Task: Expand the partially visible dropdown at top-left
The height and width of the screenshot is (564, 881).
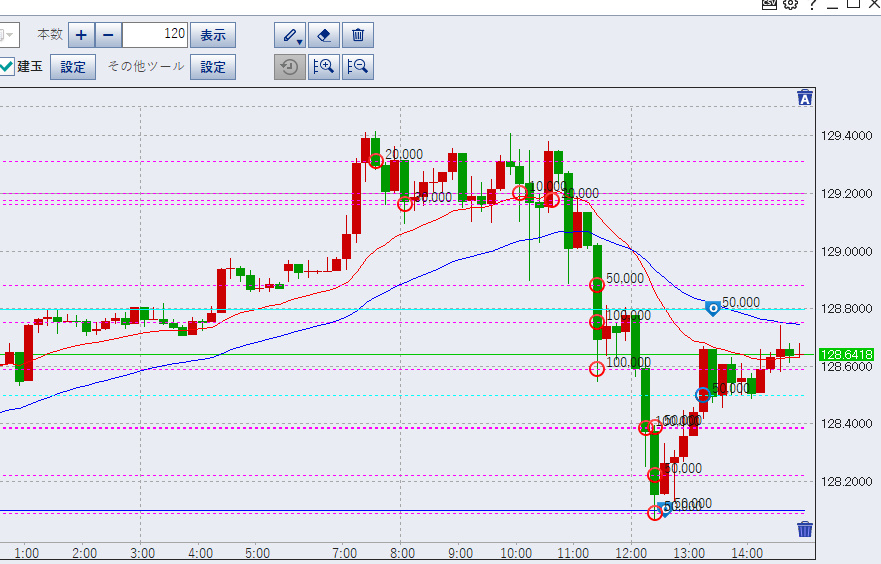Action: click(9, 35)
